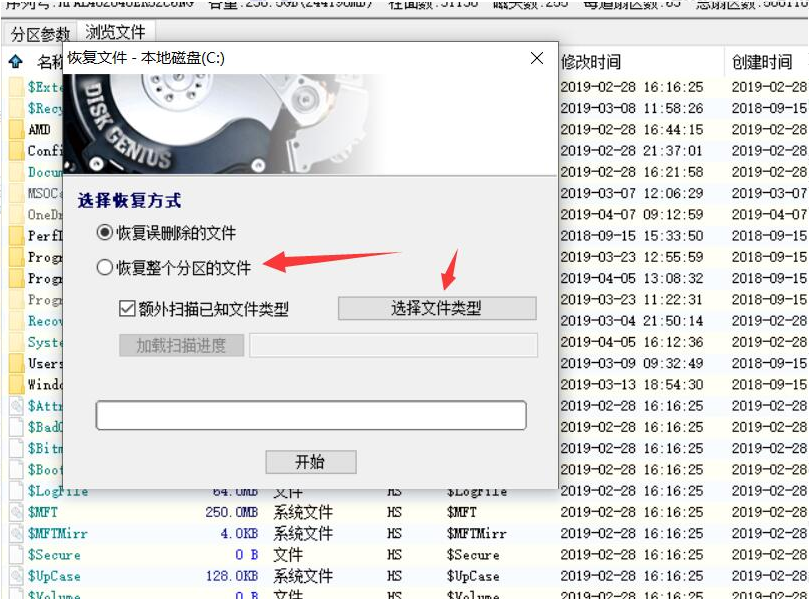
Task: Click modified time 2019-03-23 11:22:31
Action: 632,299
